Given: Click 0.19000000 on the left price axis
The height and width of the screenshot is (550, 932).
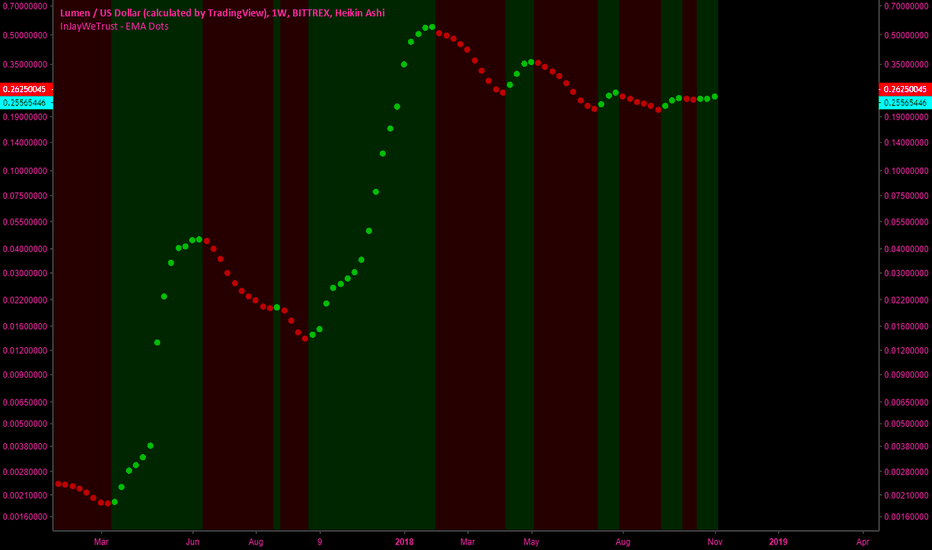Looking at the screenshot, I should [x=25, y=117].
